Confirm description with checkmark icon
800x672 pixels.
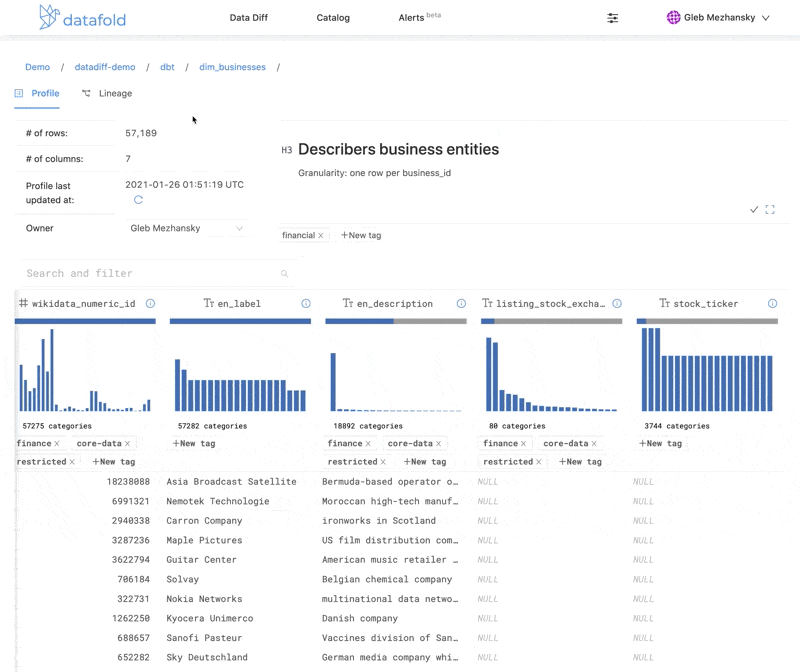pyautogui.click(x=754, y=209)
